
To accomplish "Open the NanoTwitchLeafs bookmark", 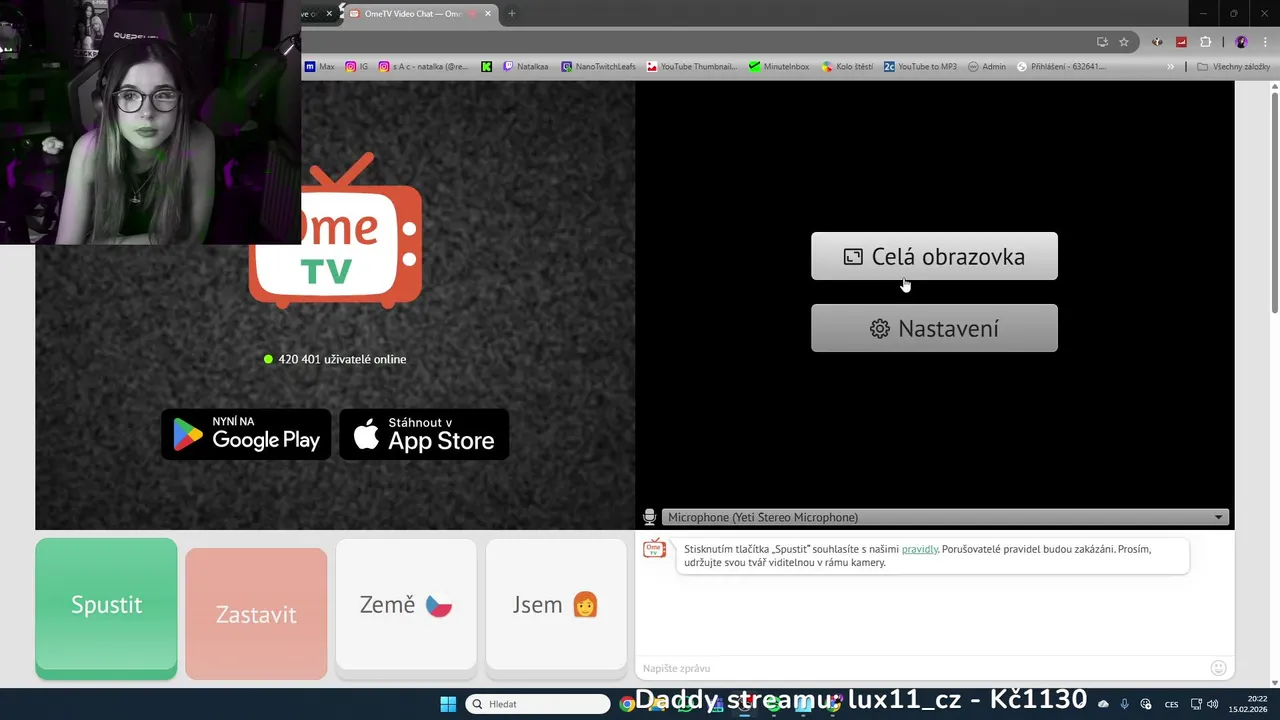I will pos(598,67).
